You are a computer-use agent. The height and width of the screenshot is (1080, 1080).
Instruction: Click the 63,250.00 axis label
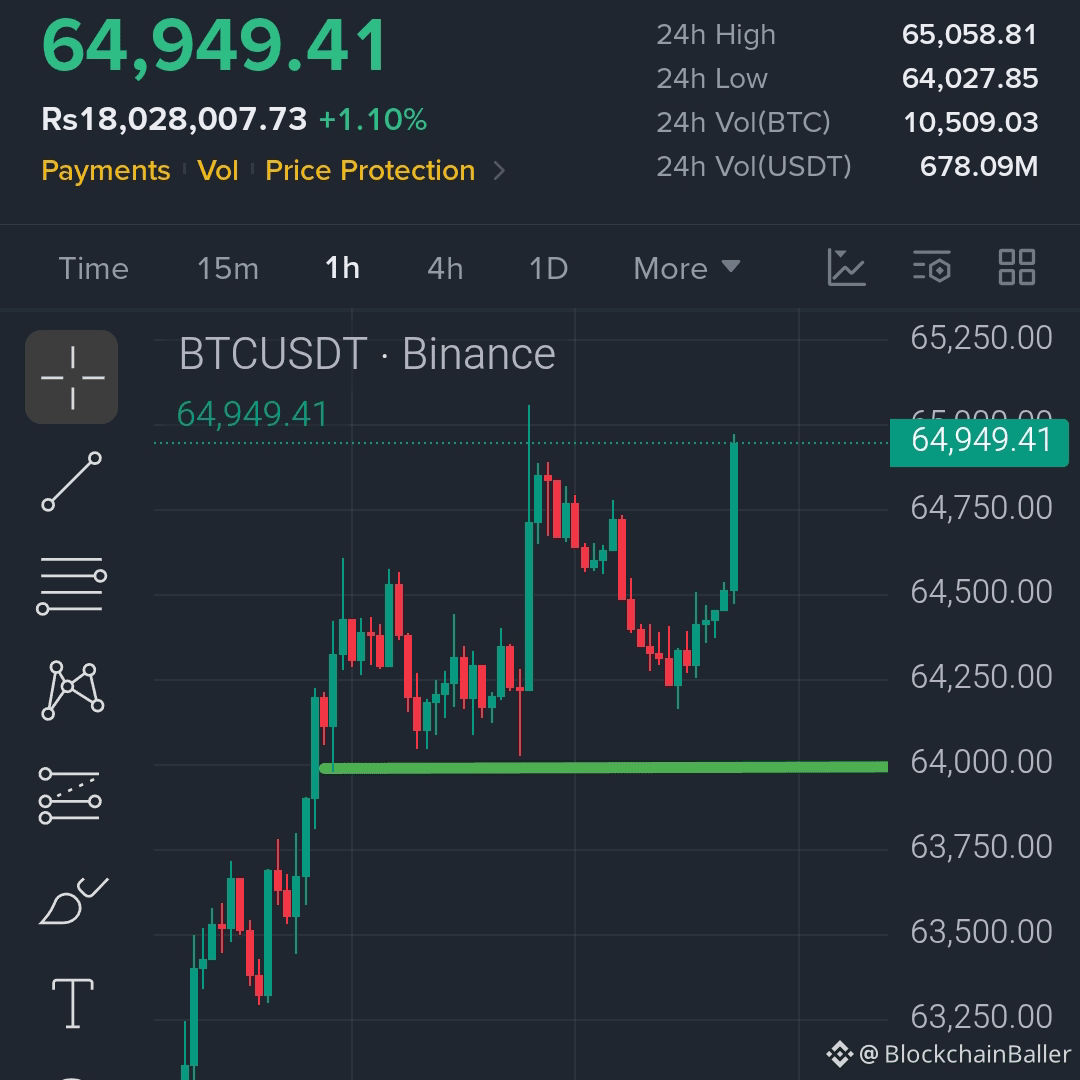click(x=981, y=1017)
